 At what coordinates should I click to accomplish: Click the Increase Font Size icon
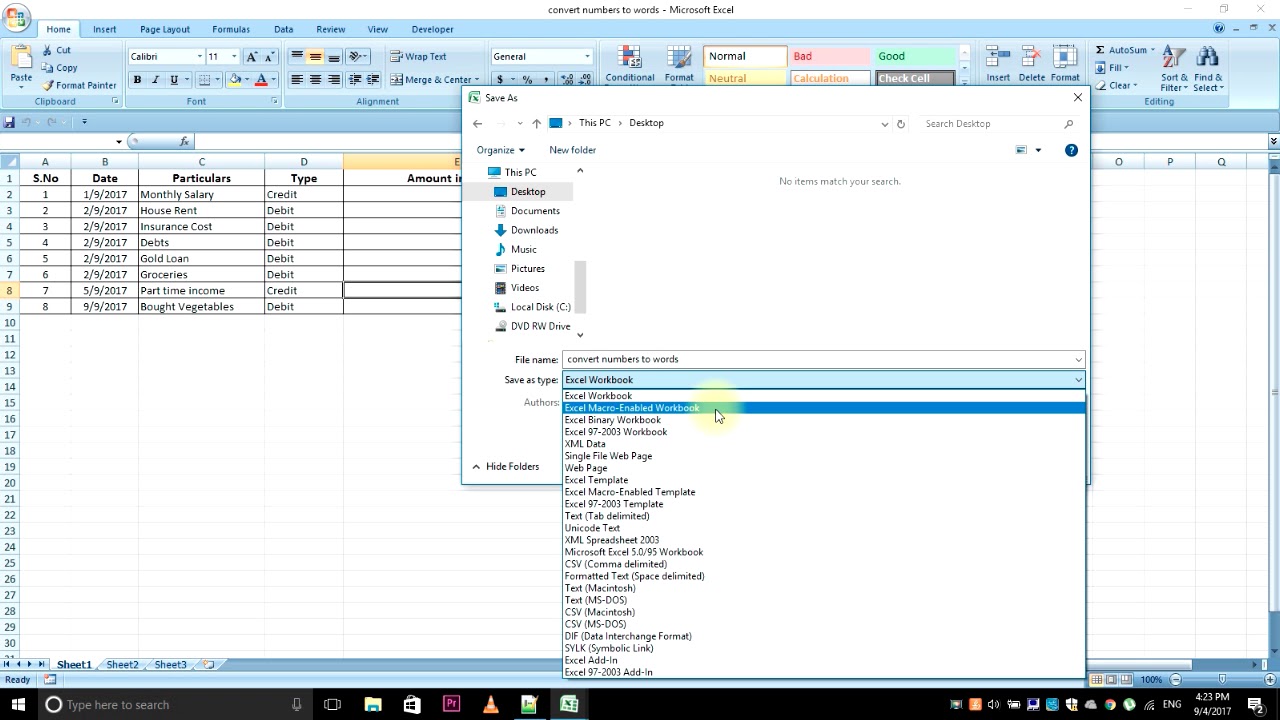[x=251, y=57]
